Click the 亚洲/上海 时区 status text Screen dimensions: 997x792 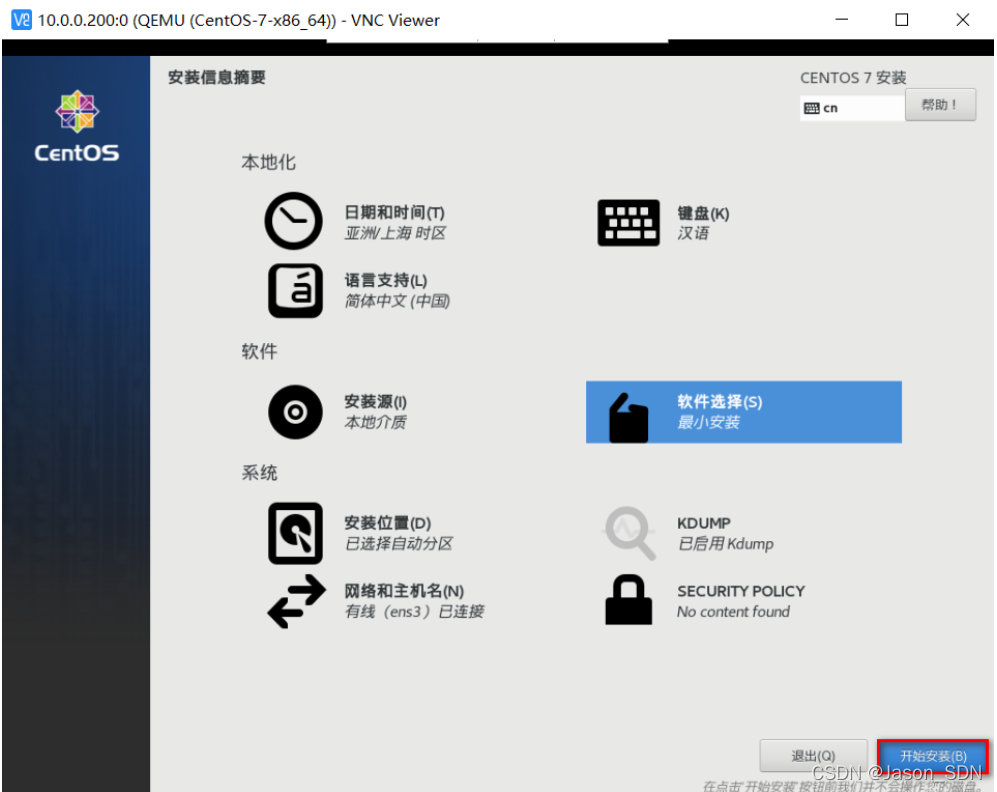point(395,233)
